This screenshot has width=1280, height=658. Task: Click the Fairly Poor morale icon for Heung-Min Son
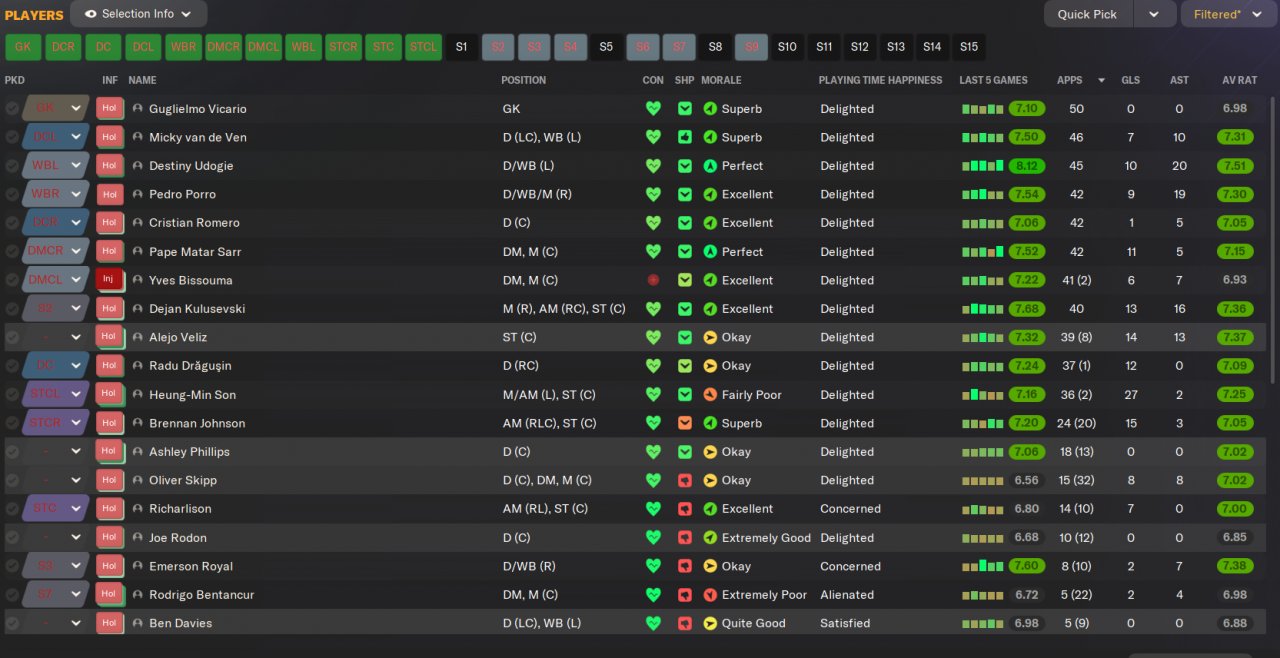tap(710, 394)
